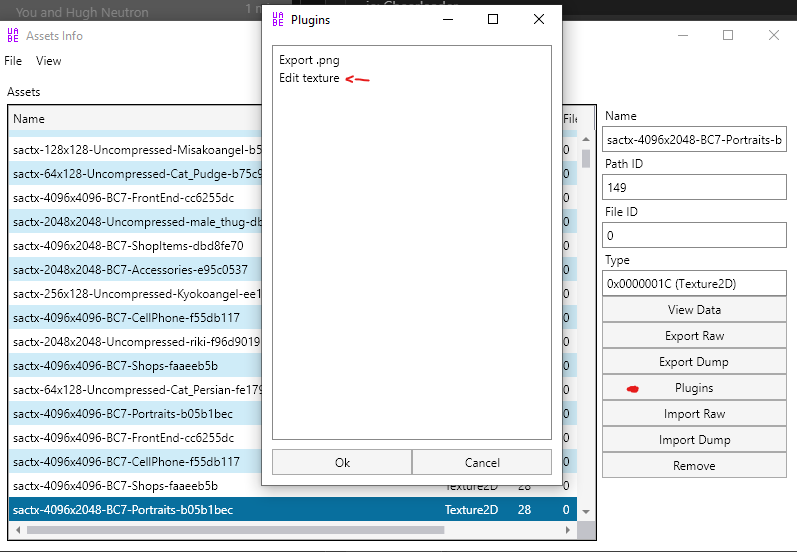Focus the Path ID input field

click(x=694, y=188)
